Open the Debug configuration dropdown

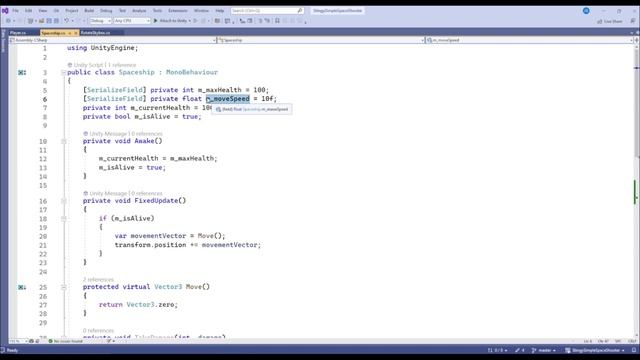(x=100, y=20)
